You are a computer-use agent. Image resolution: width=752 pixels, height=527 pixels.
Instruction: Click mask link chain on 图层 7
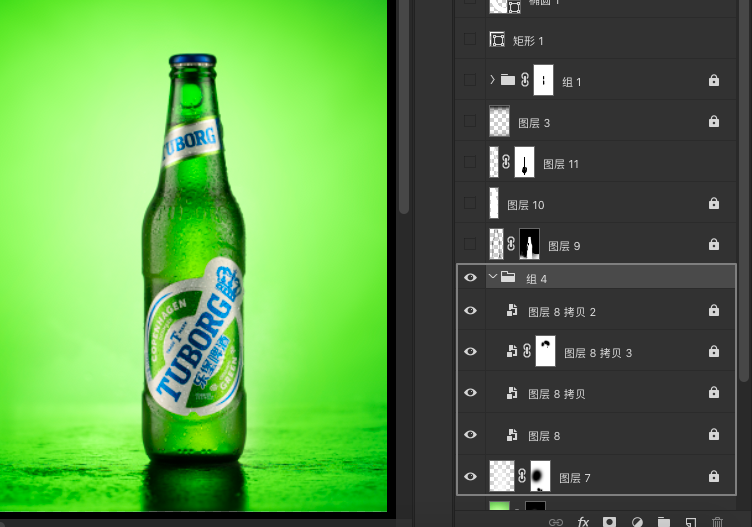click(522, 476)
